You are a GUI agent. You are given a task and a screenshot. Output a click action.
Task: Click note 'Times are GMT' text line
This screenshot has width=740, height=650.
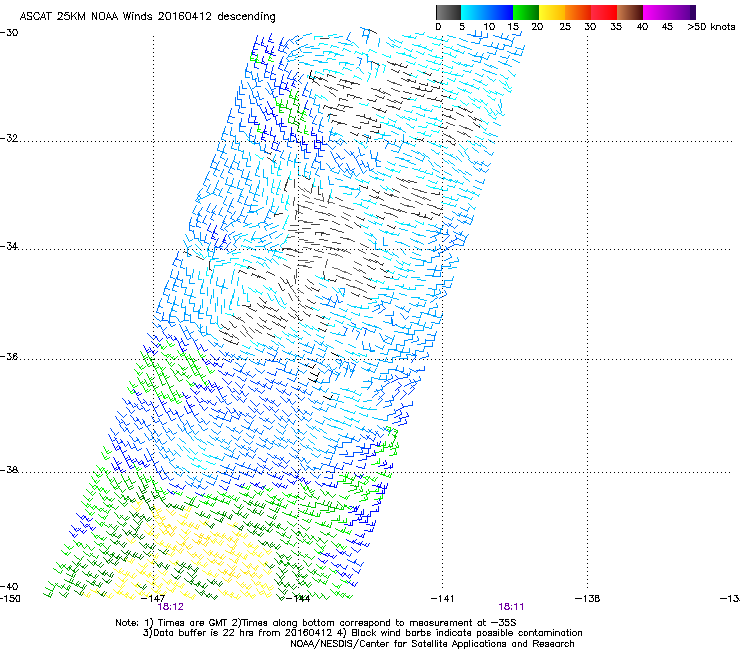coord(316,623)
